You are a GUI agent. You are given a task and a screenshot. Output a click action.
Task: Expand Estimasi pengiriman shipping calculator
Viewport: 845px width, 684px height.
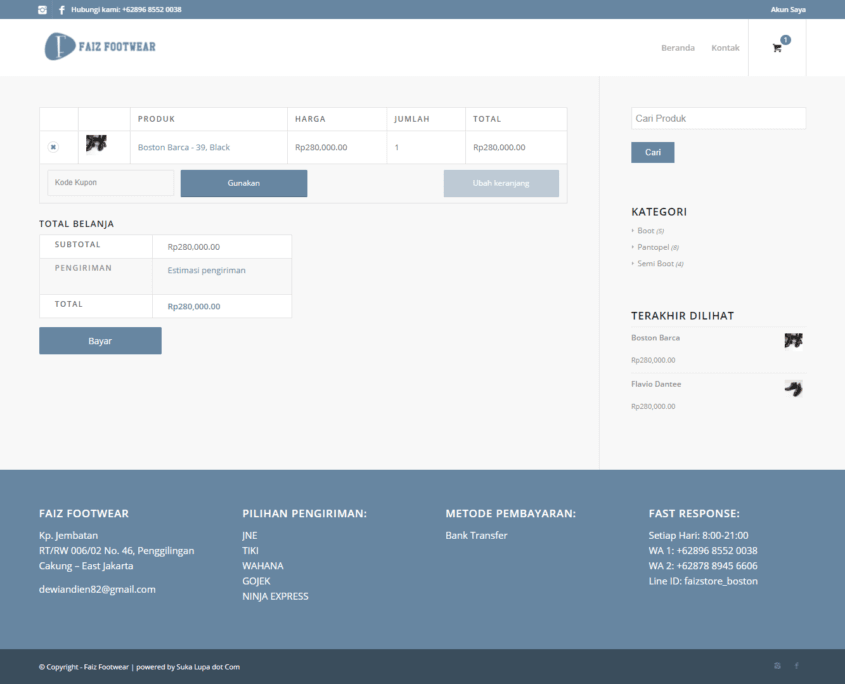pos(206,270)
